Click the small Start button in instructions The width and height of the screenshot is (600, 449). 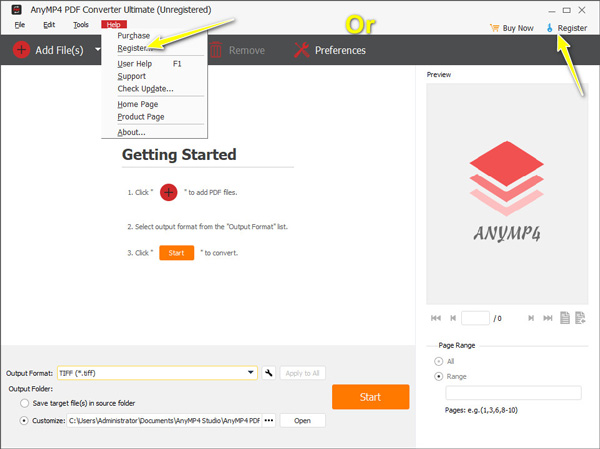pos(176,253)
